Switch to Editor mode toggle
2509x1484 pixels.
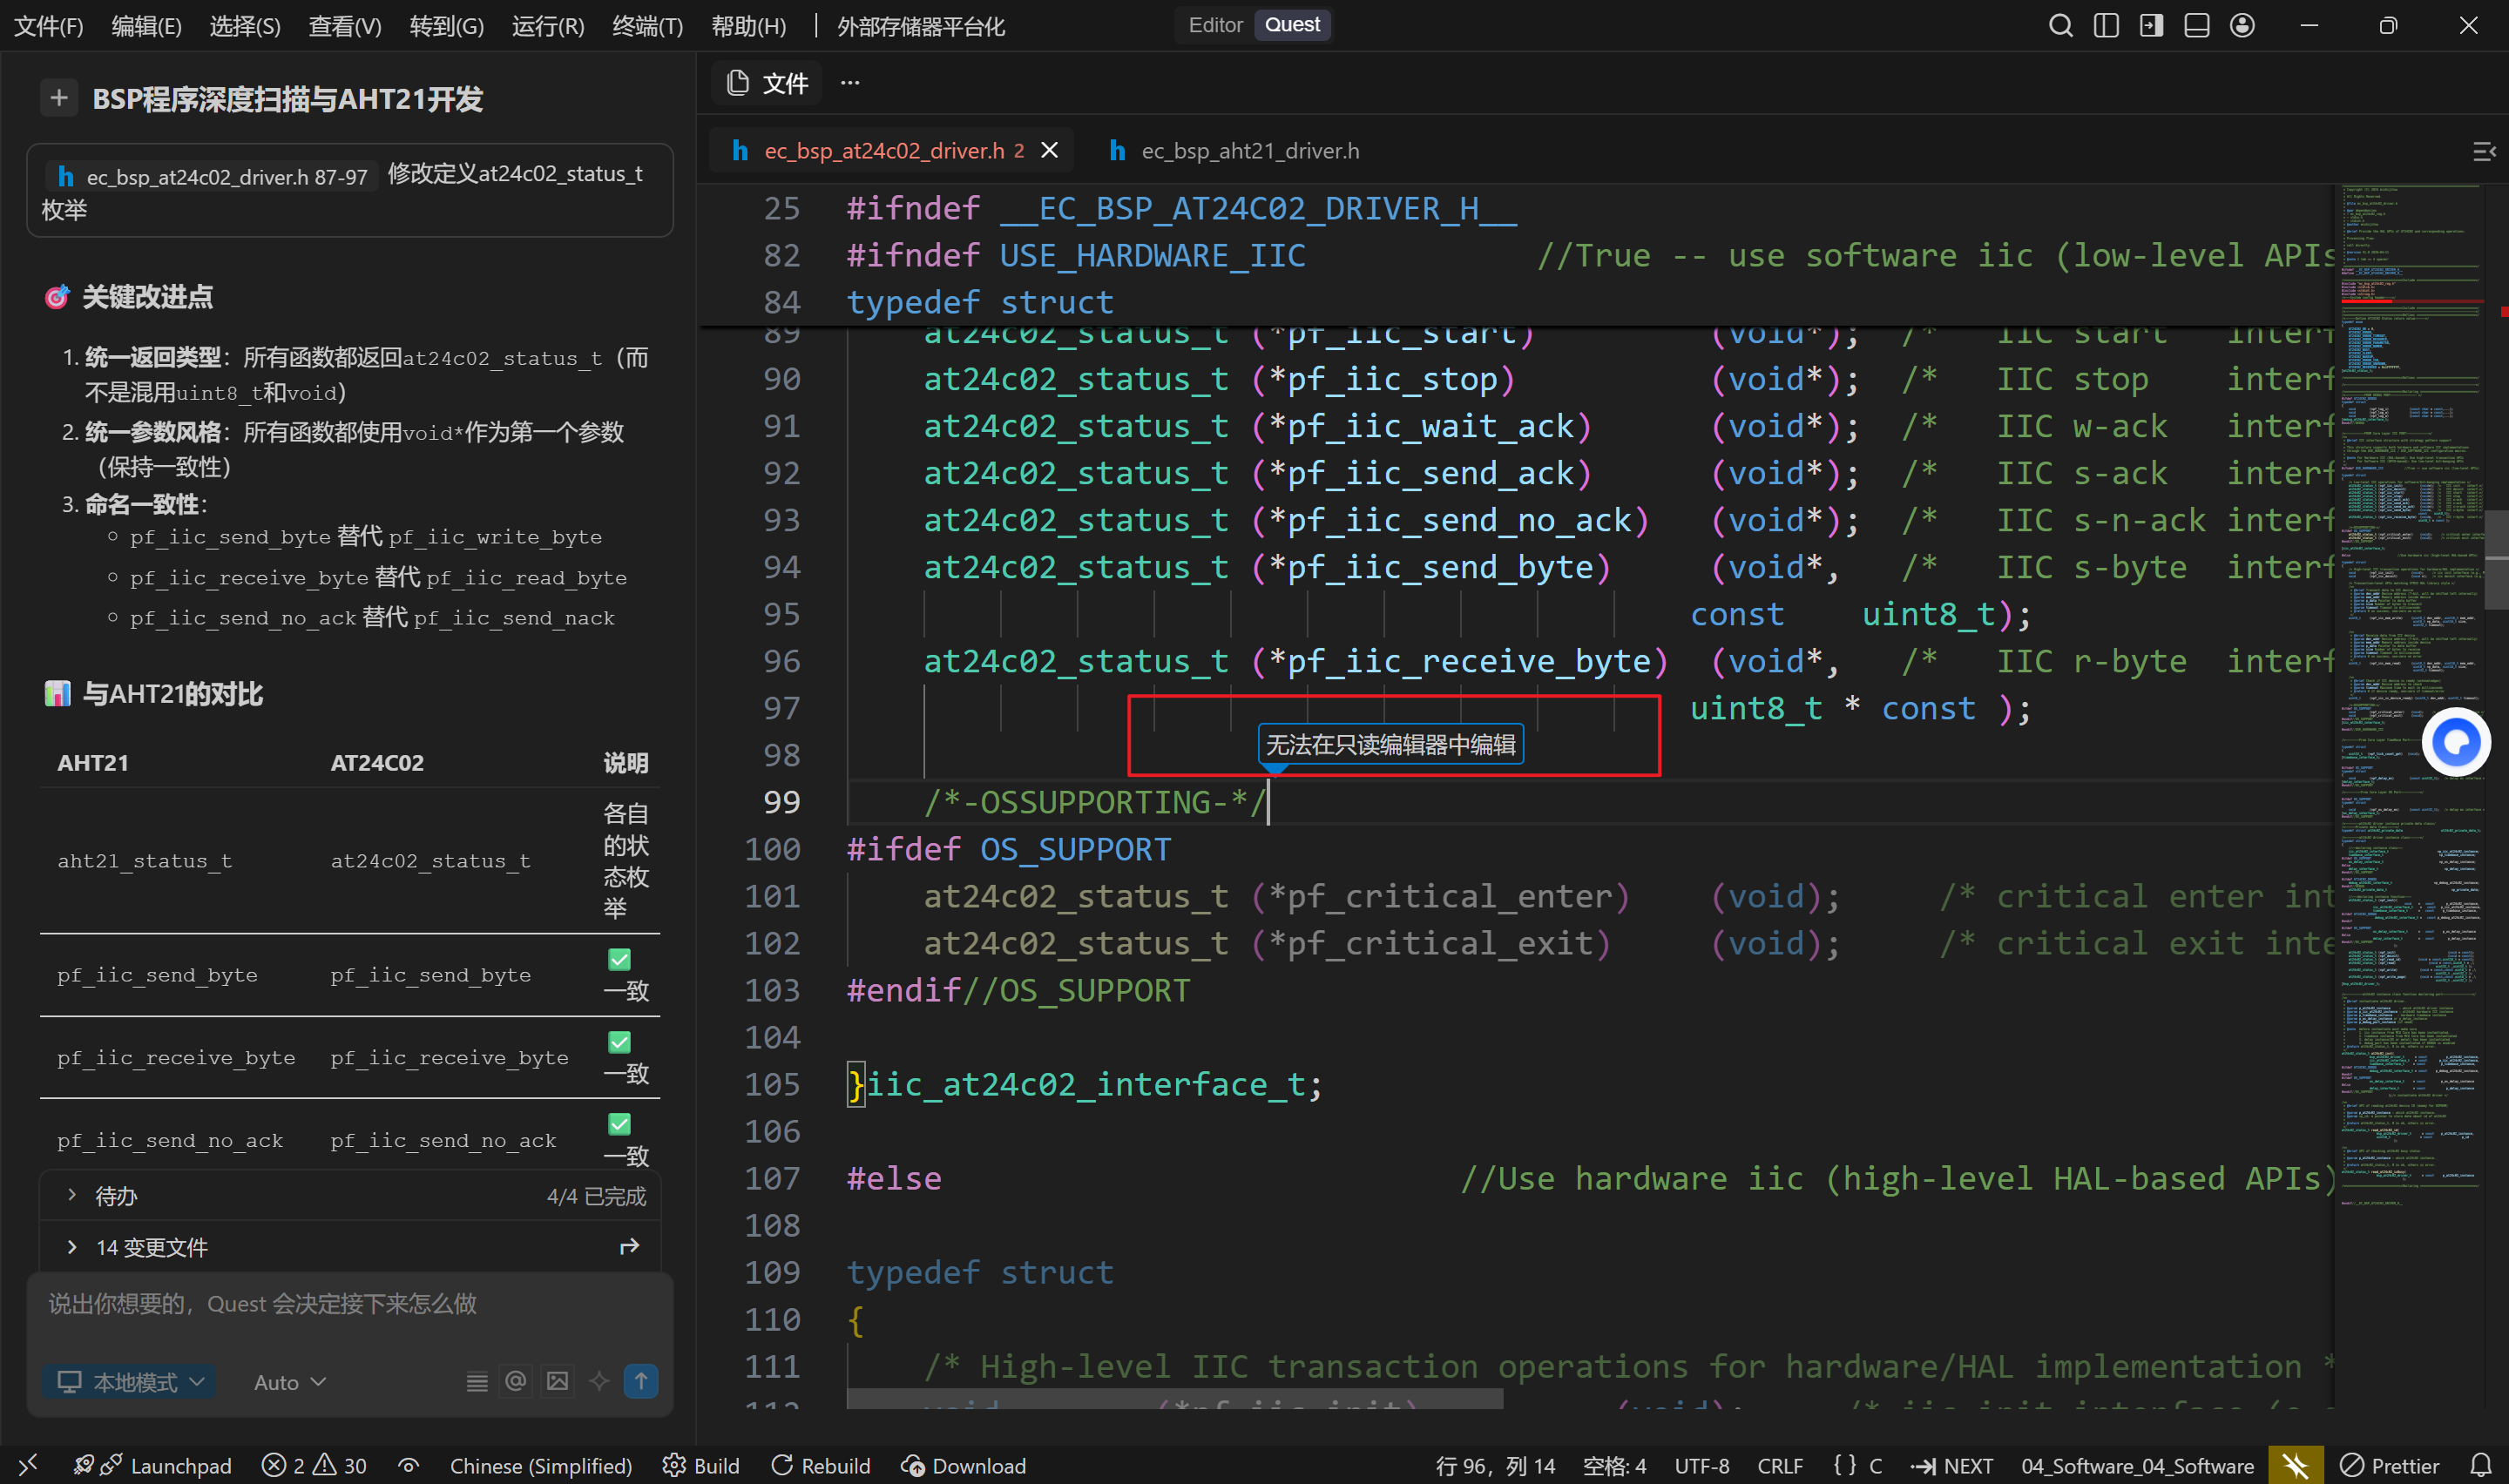click(1214, 25)
